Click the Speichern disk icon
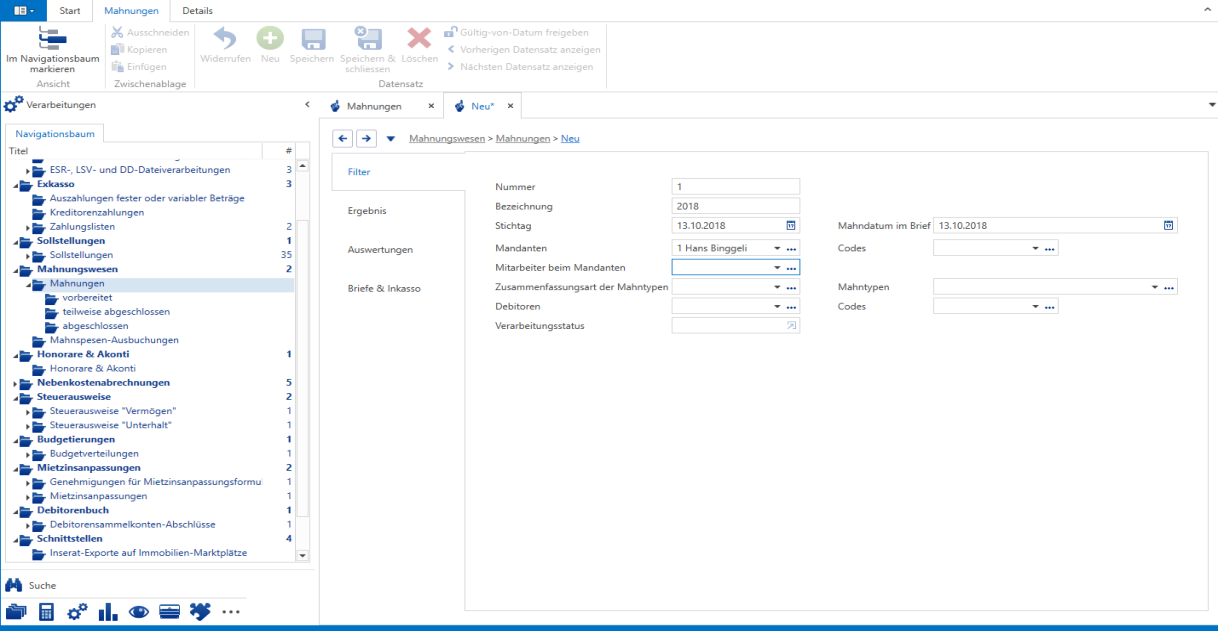Viewport: 1218px width, 631px height. point(313,39)
